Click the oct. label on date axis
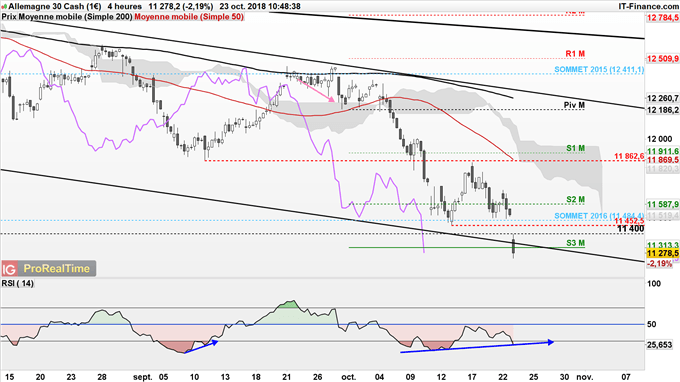This screenshot has width=680, height=382. 348,377
